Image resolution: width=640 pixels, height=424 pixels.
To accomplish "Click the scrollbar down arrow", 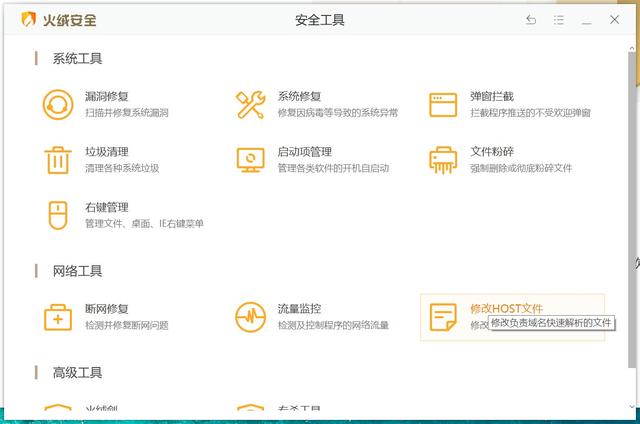I will (x=632, y=407).
